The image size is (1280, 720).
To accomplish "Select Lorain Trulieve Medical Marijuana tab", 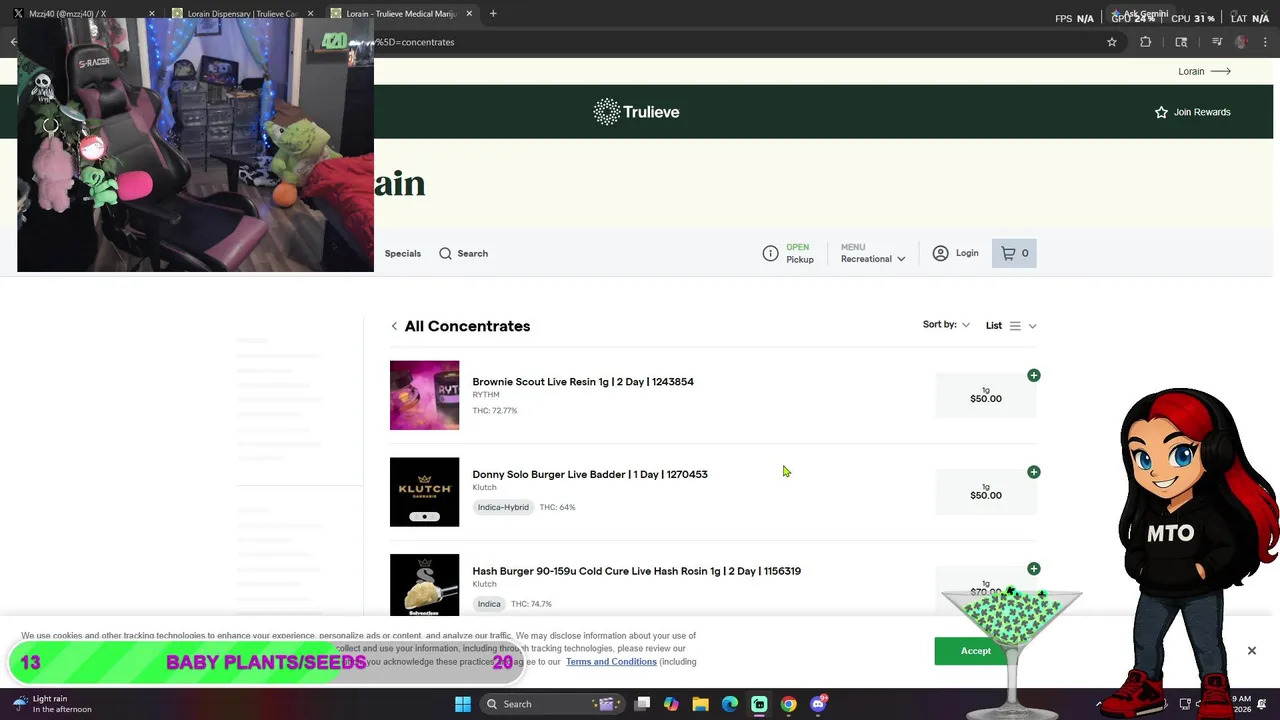I will [x=400, y=14].
